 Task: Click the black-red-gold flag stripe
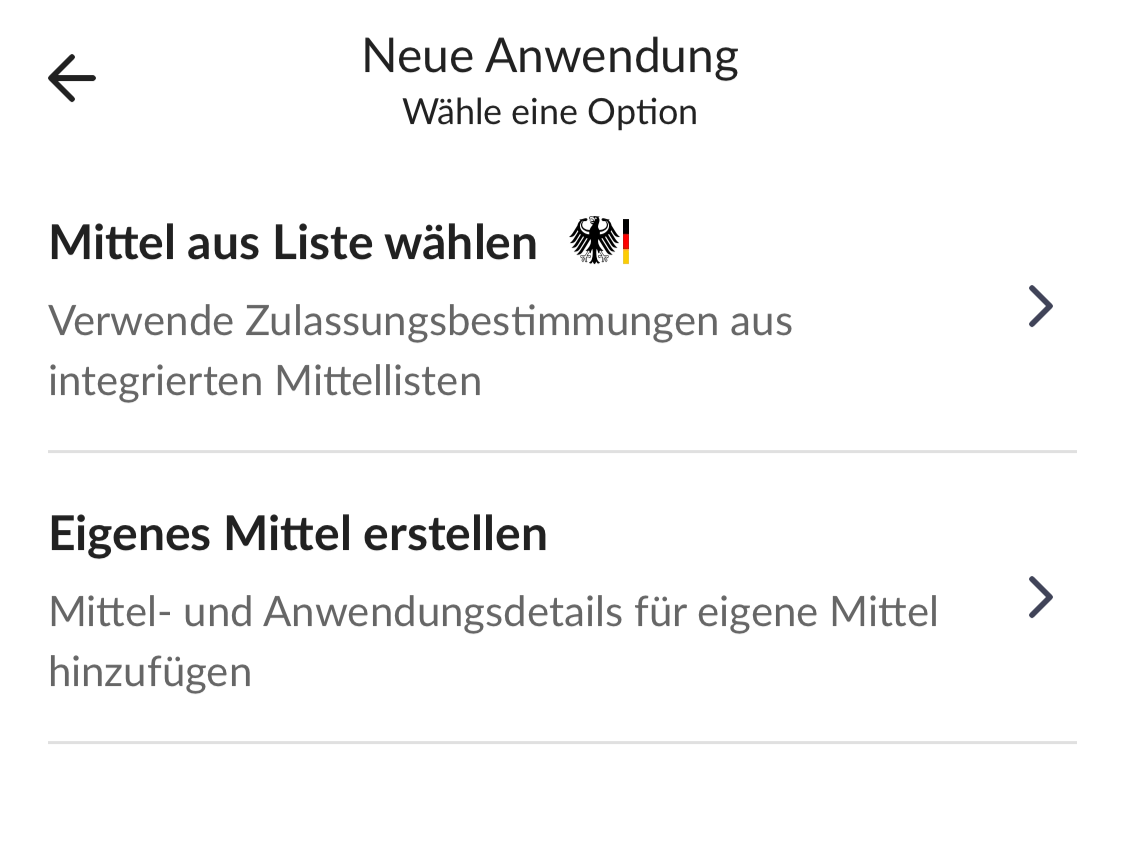(626, 241)
